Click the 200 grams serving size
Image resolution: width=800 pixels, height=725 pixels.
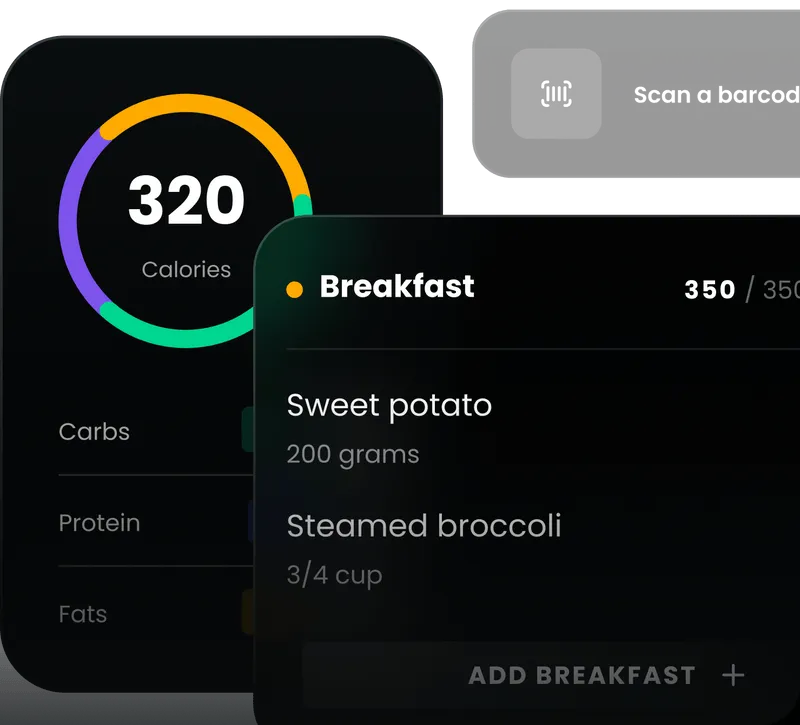click(353, 454)
